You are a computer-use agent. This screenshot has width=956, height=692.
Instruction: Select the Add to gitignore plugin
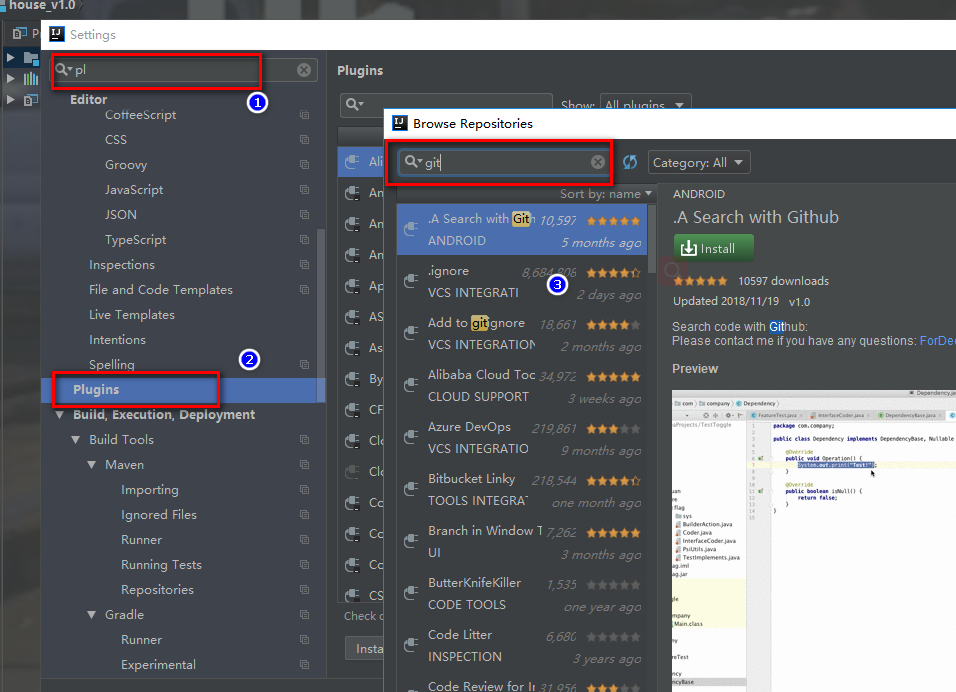point(522,334)
